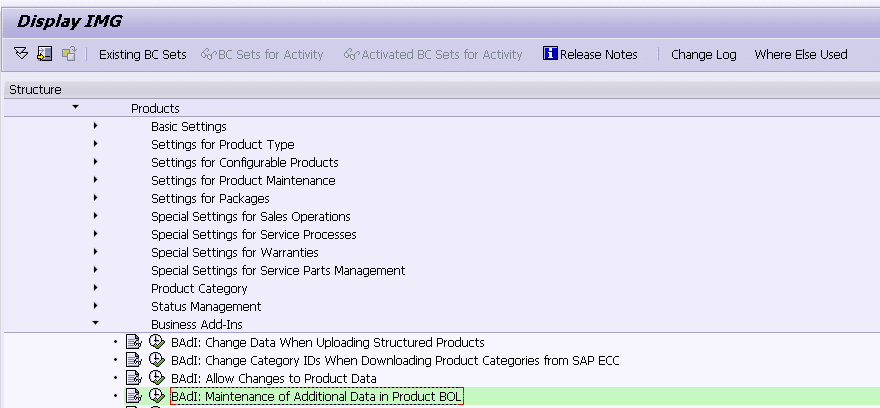The height and width of the screenshot is (408, 880).
Task: Click execute icon for Maintenance of Additional Data BAdI
Action: pyautogui.click(x=156, y=397)
